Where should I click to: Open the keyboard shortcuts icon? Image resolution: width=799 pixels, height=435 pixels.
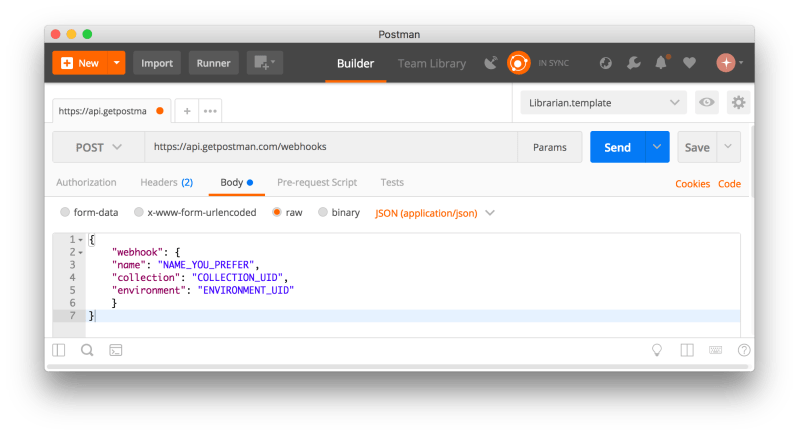715,350
